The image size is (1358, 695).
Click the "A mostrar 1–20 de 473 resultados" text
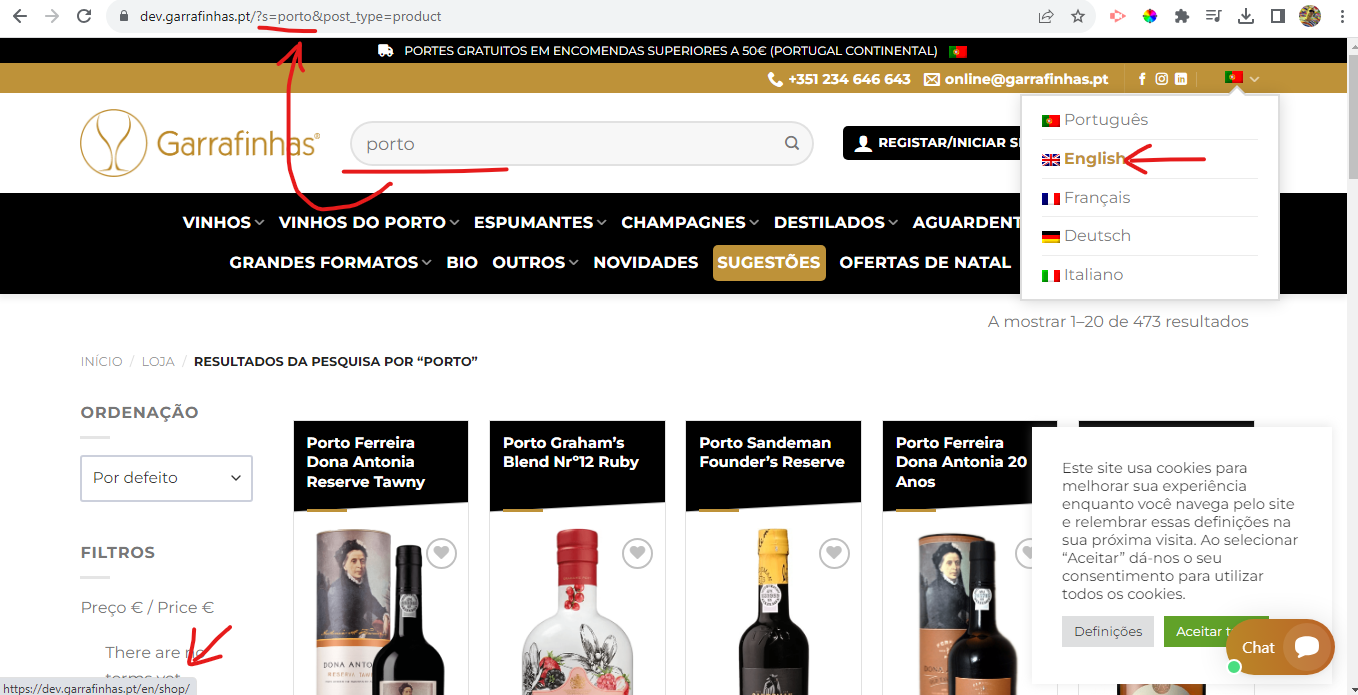[1118, 322]
